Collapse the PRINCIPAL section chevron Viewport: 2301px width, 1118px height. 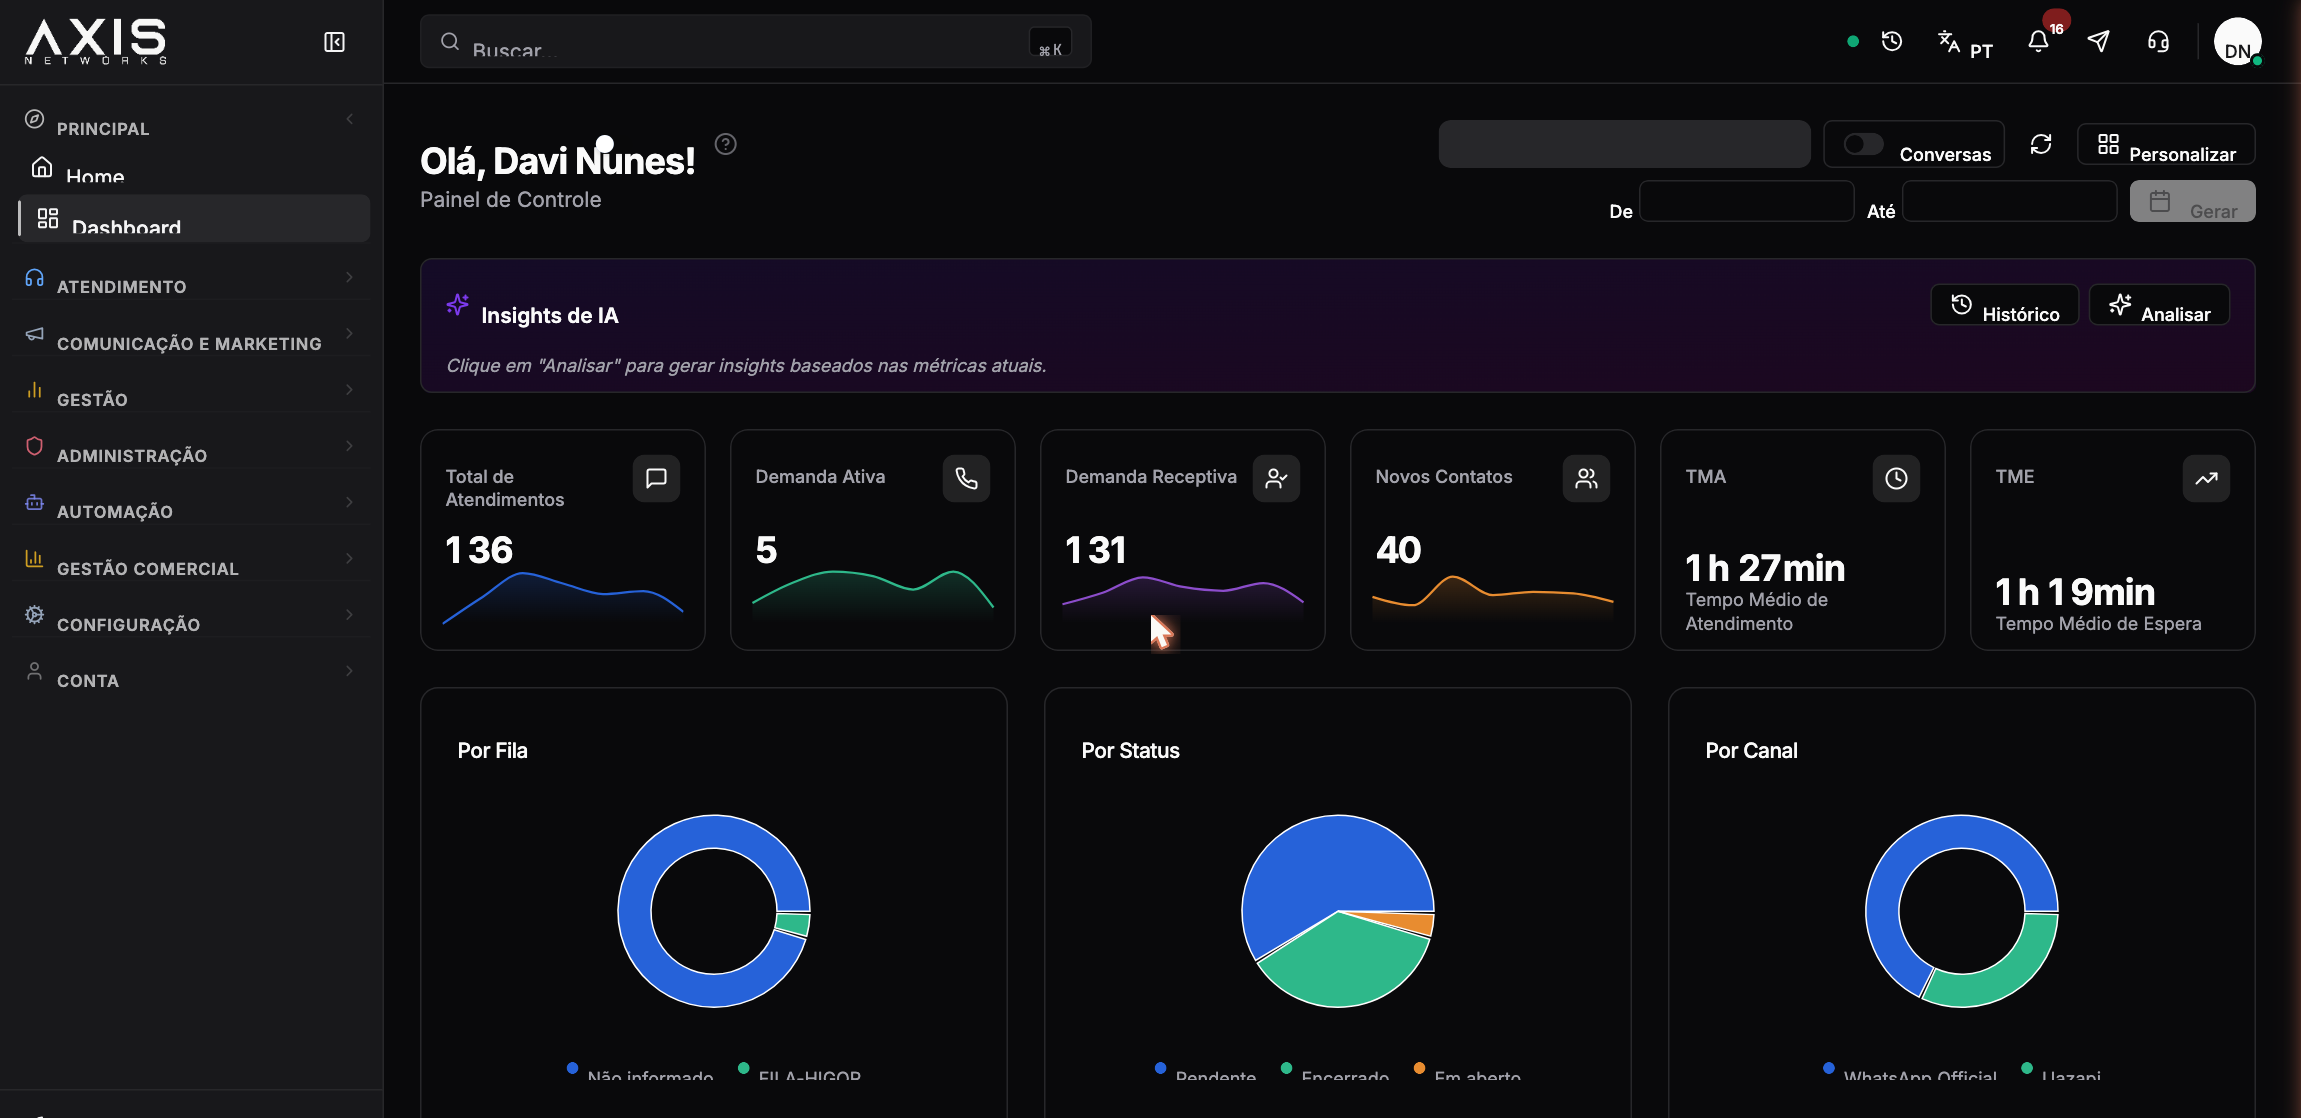pyautogui.click(x=349, y=119)
